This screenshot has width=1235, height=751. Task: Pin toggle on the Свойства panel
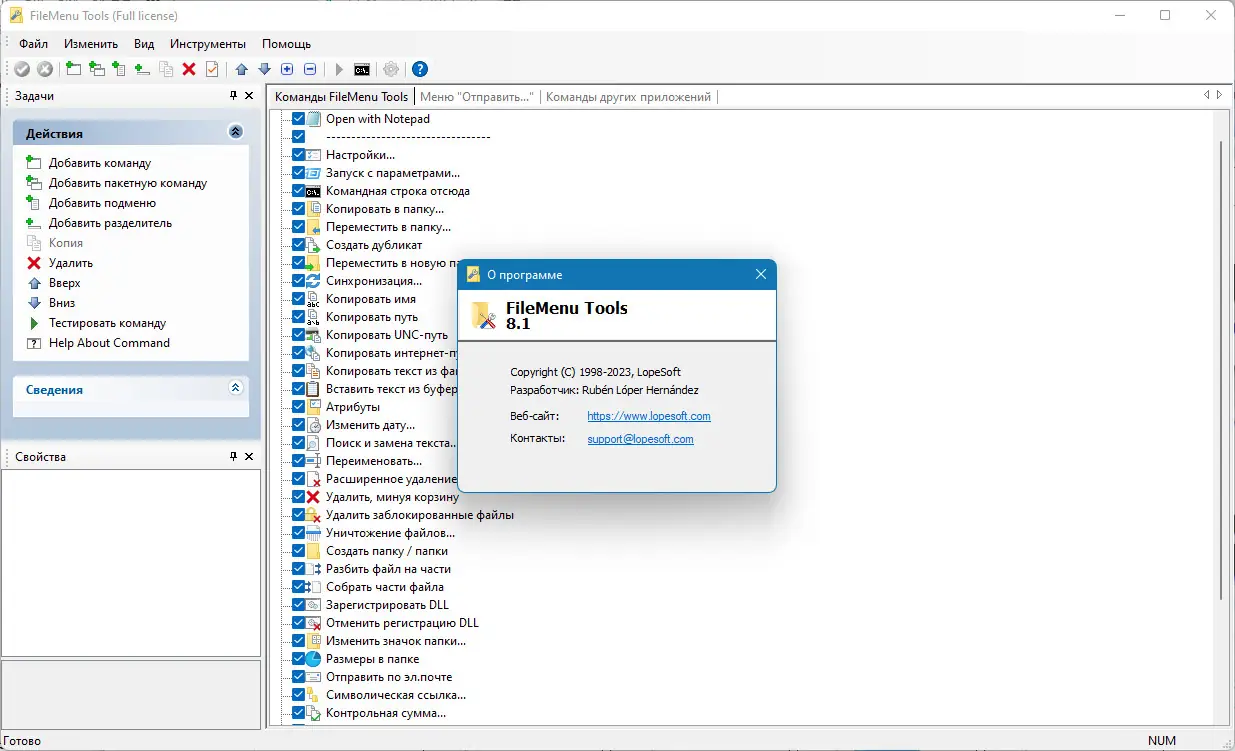point(234,456)
